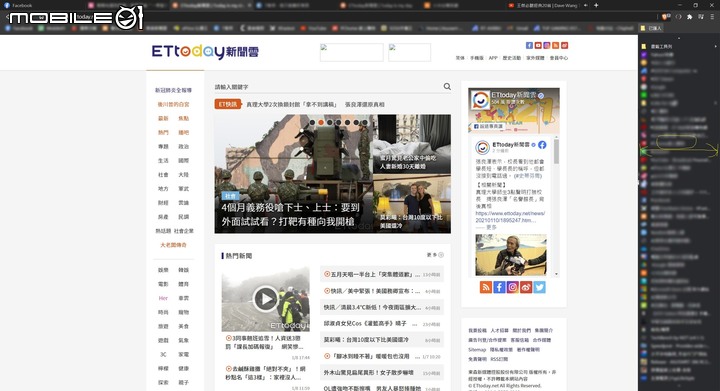Select the third carousel dot indicator

pos(329,123)
